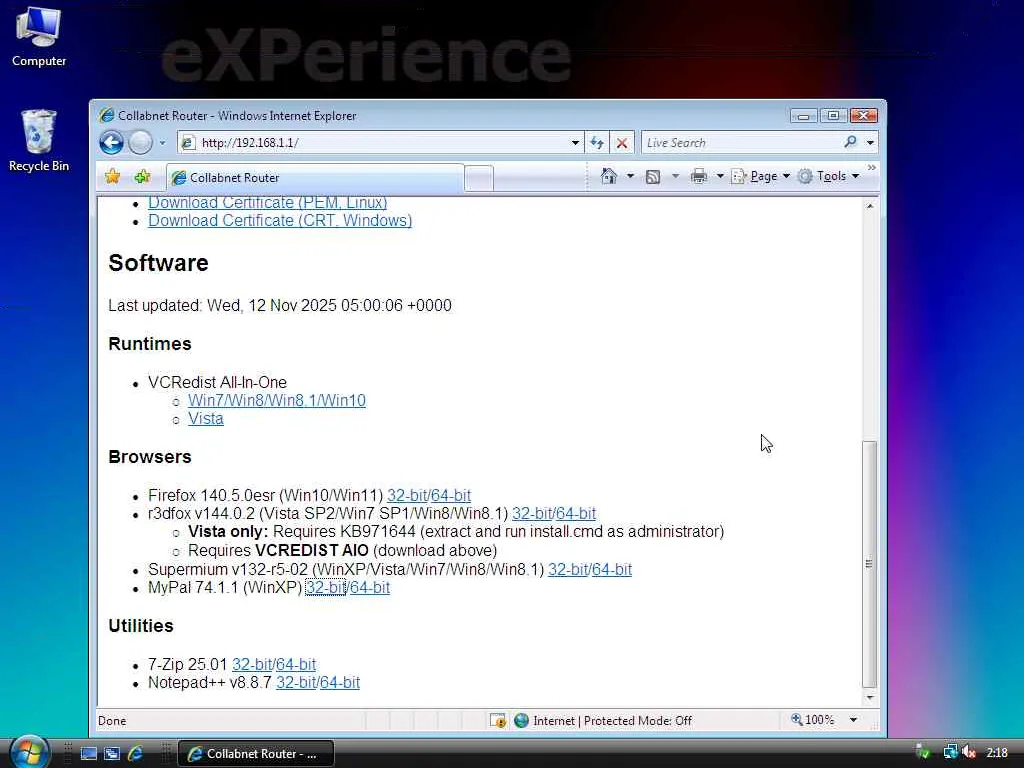Download Firefox 140.5.0esr 32-bit

coord(407,496)
